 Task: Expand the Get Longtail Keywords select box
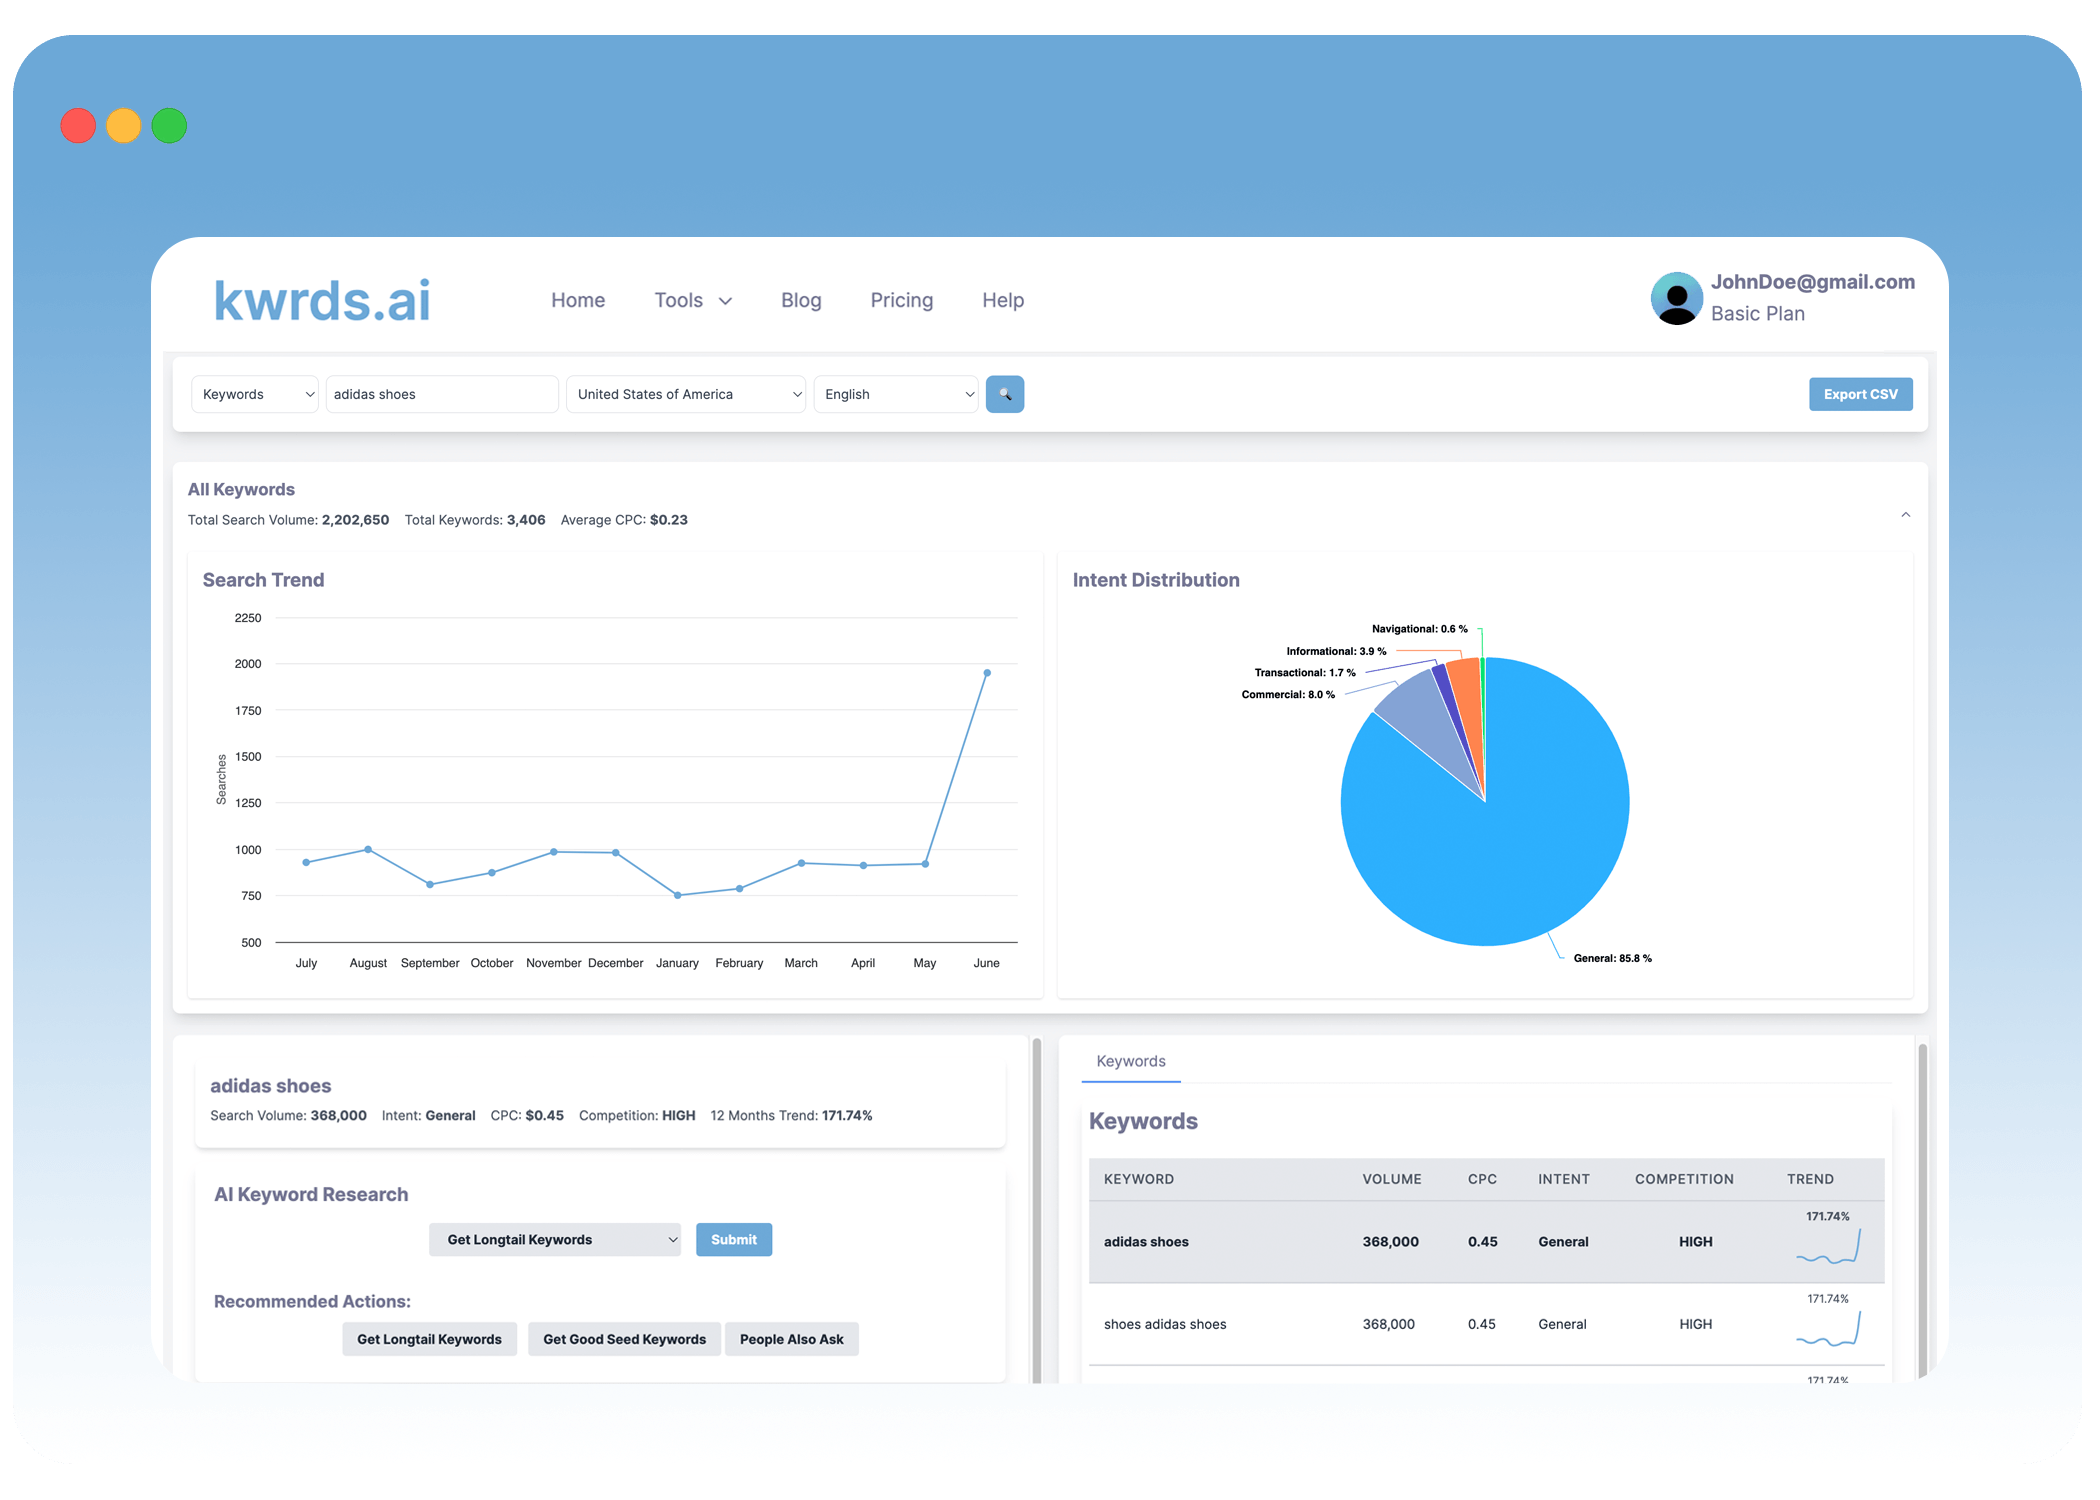click(555, 1240)
